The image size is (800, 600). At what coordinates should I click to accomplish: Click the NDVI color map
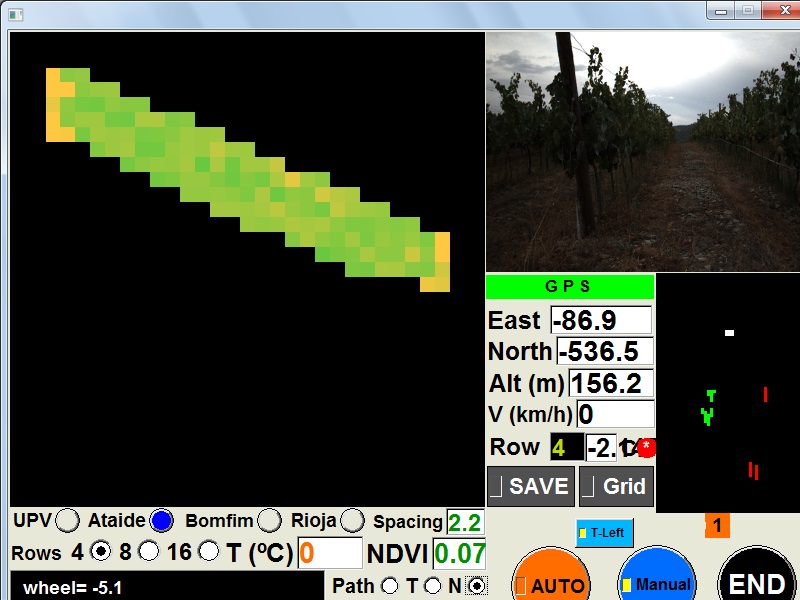(247, 180)
